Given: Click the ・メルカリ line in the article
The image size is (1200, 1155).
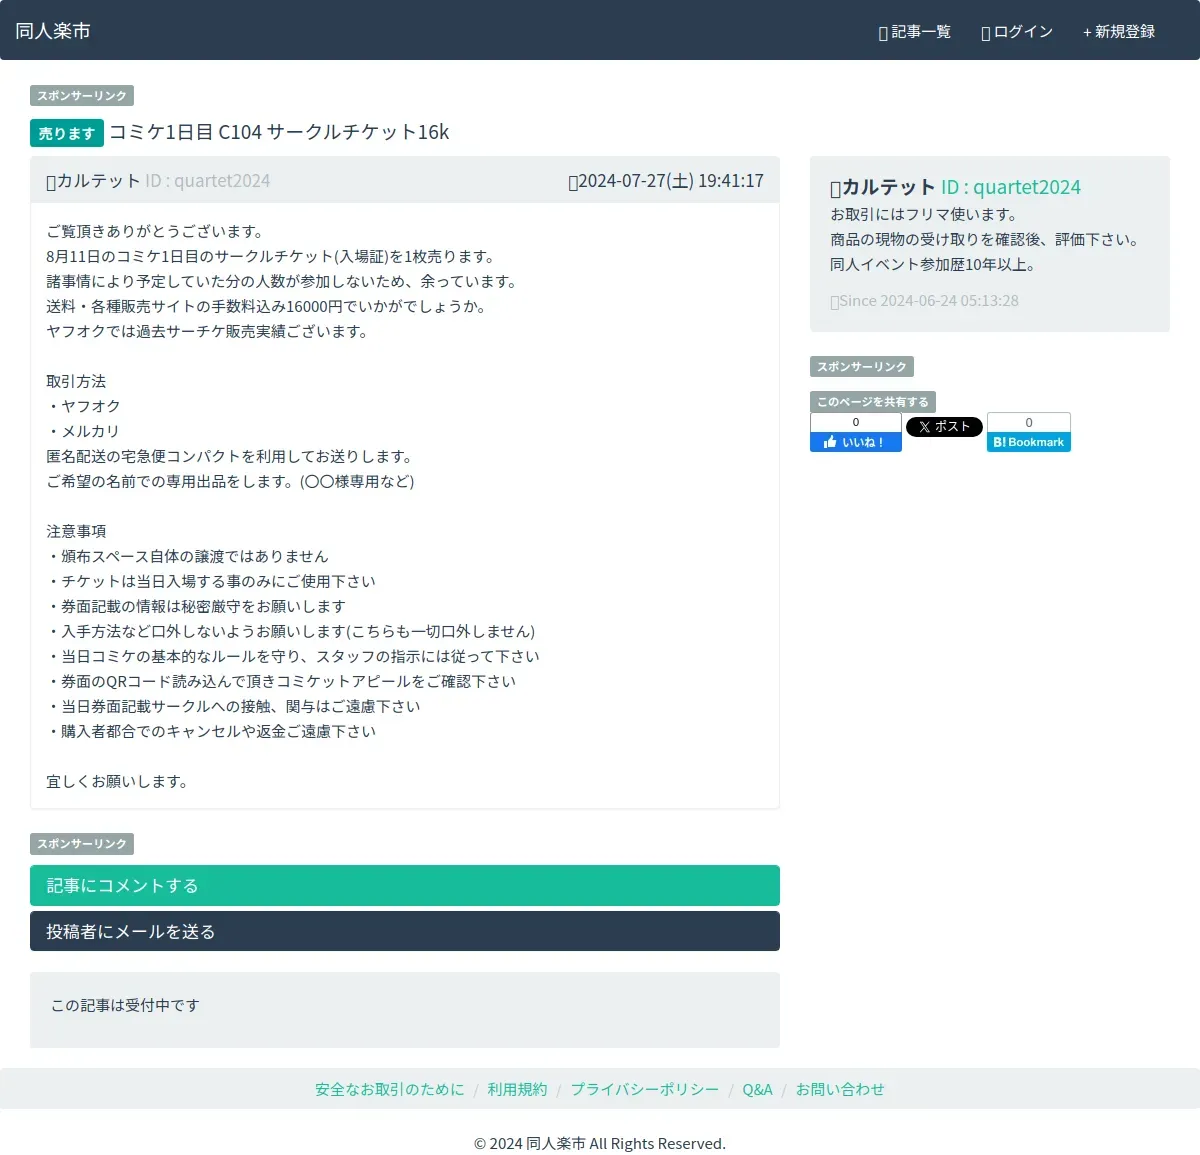Looking at the screenshot, I should pyautogui.click(x=83, y=432).
